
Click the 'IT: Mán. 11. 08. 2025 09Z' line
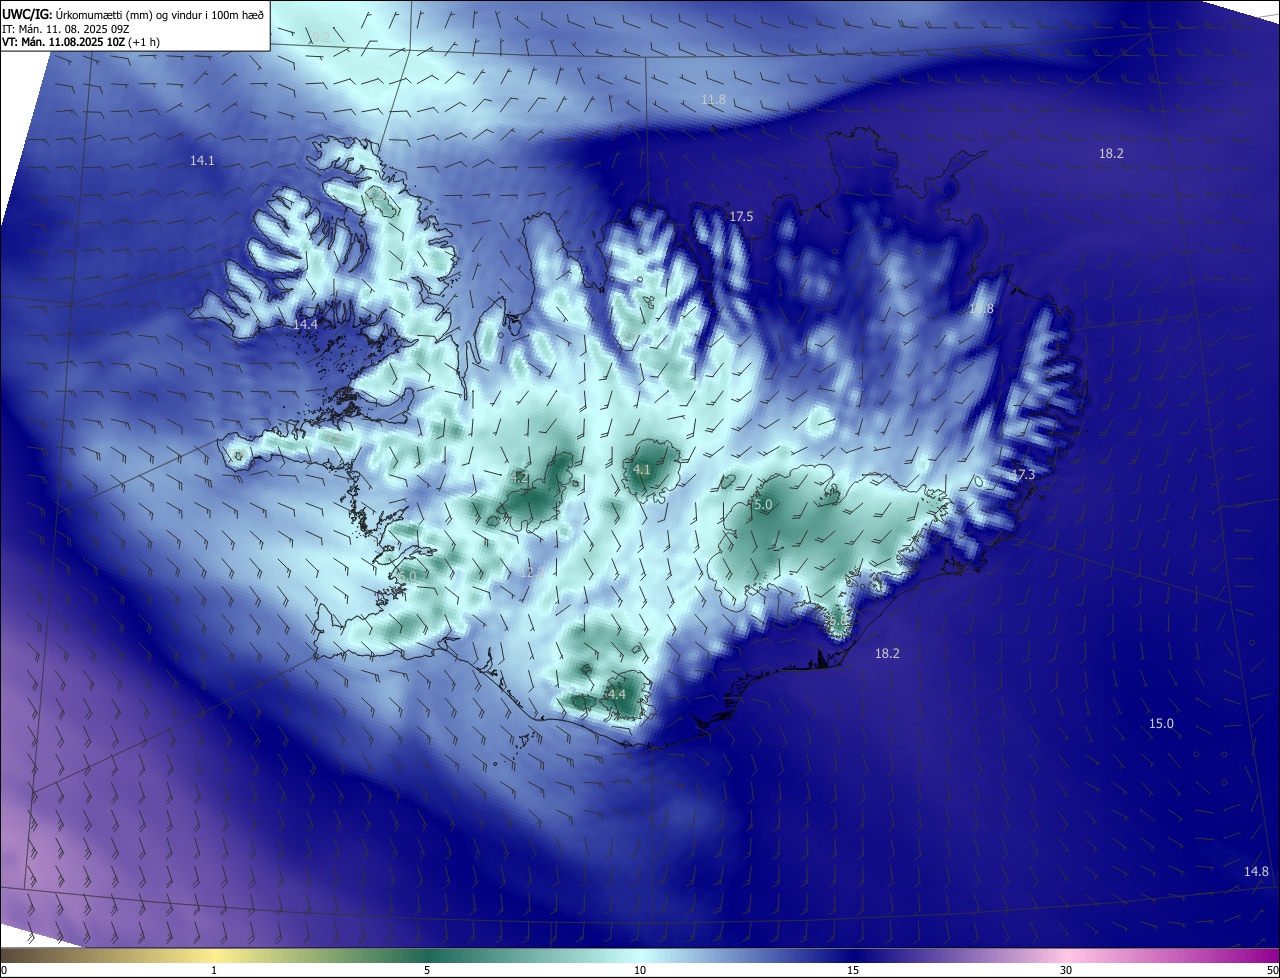point(67,28)
